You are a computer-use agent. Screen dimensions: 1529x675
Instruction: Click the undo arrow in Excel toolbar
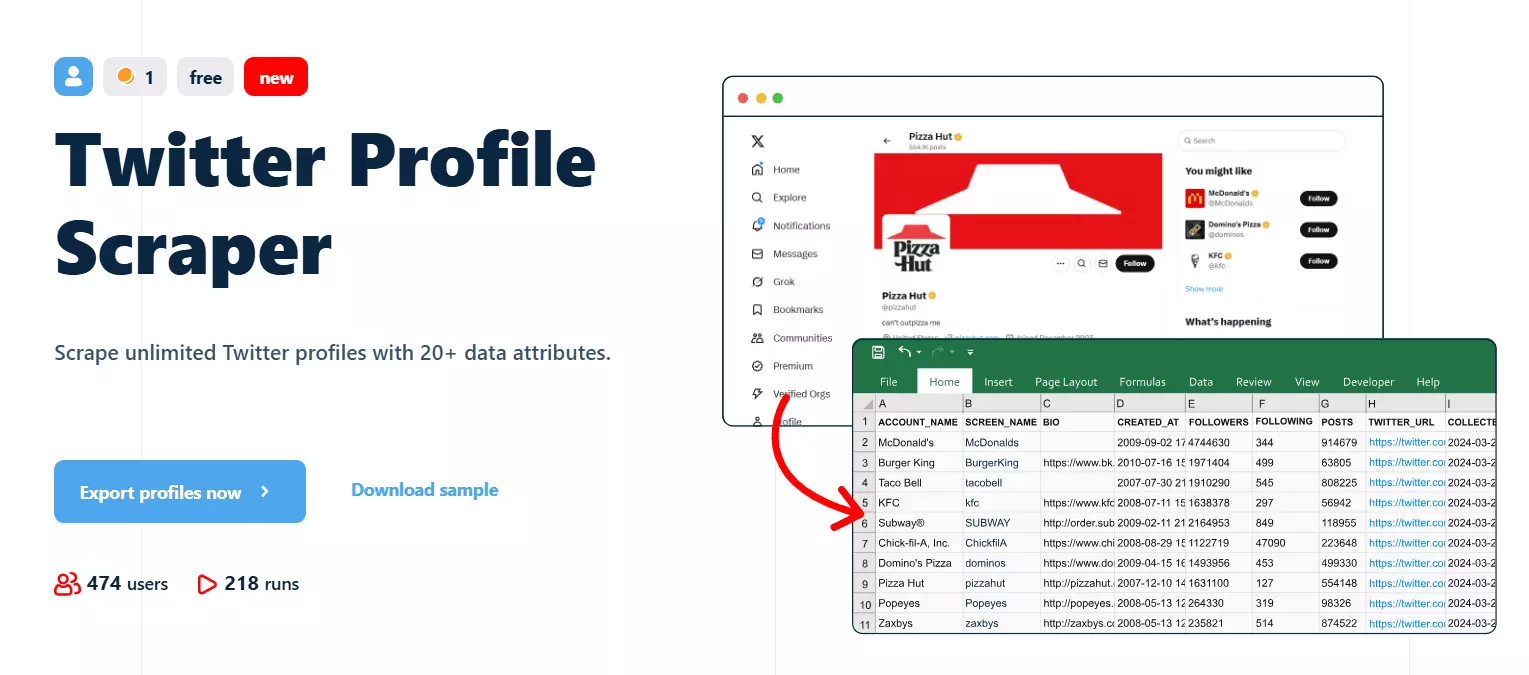tap(905, 352)
